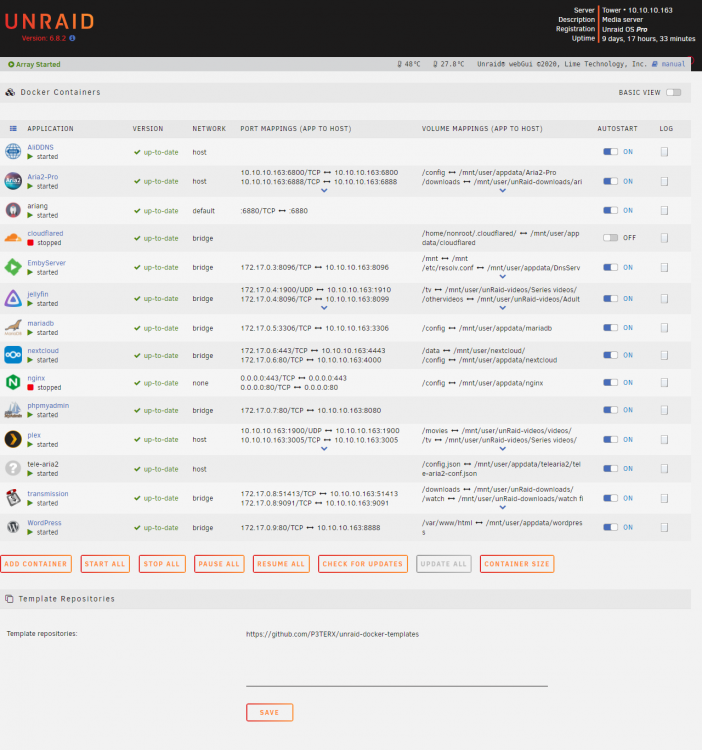Open the jellyfin container name link
Image resolution: width=702 pixels, height=750 pixels.
point(38,294)
